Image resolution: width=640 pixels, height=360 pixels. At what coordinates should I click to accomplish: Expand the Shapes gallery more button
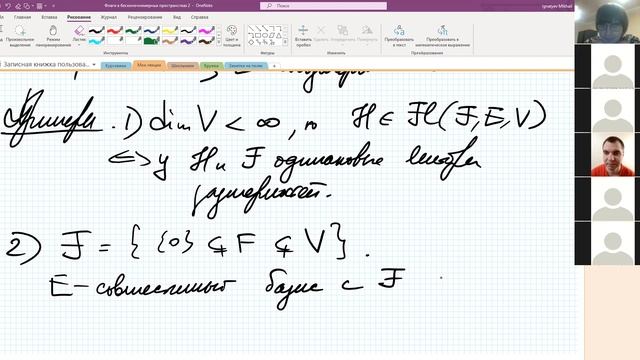click(x=285, y=42)
